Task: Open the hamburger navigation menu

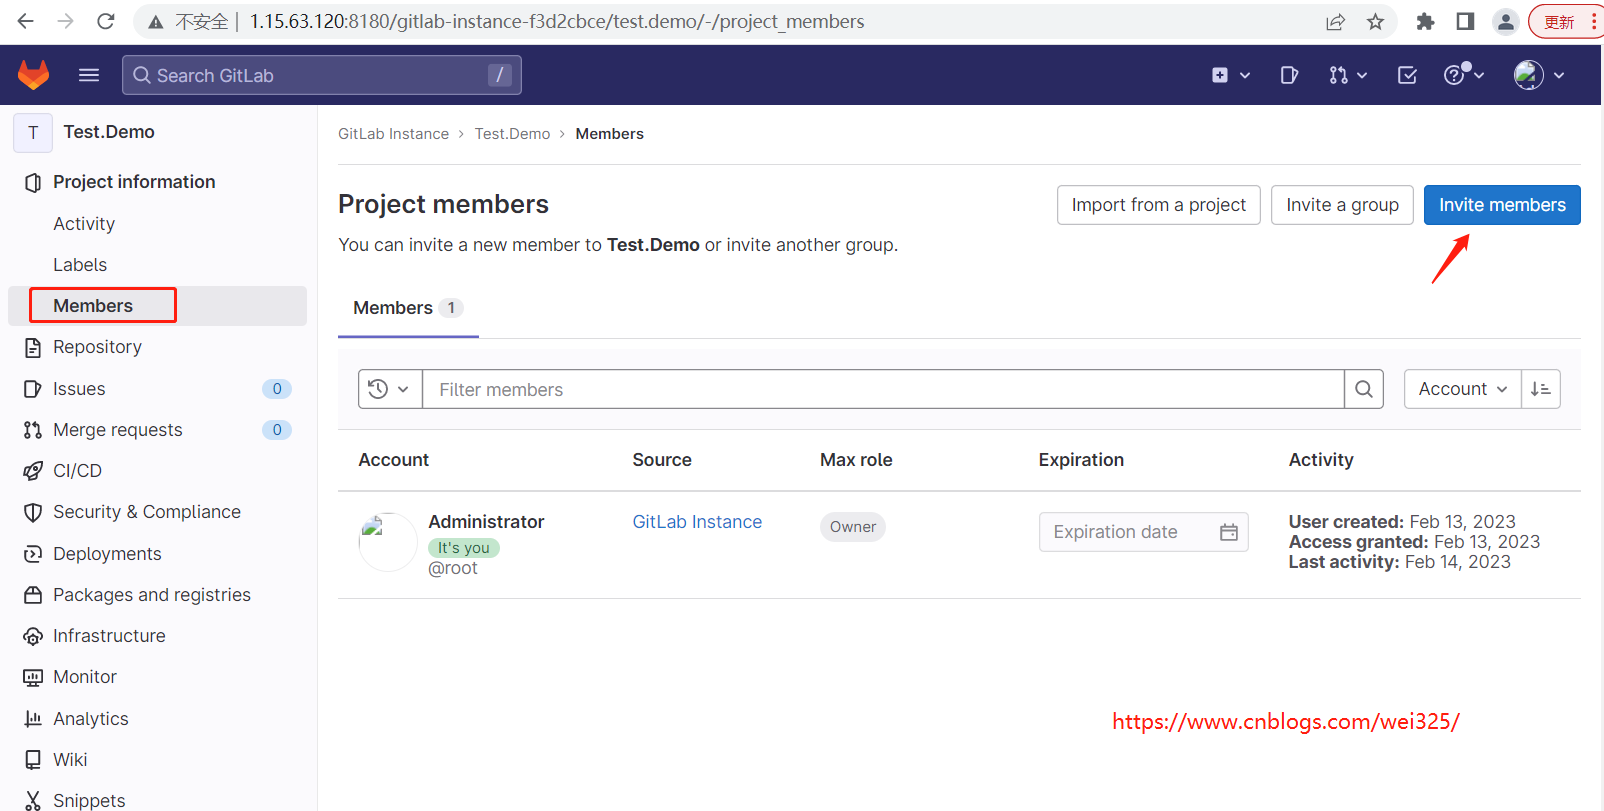Action: (89, 75)
